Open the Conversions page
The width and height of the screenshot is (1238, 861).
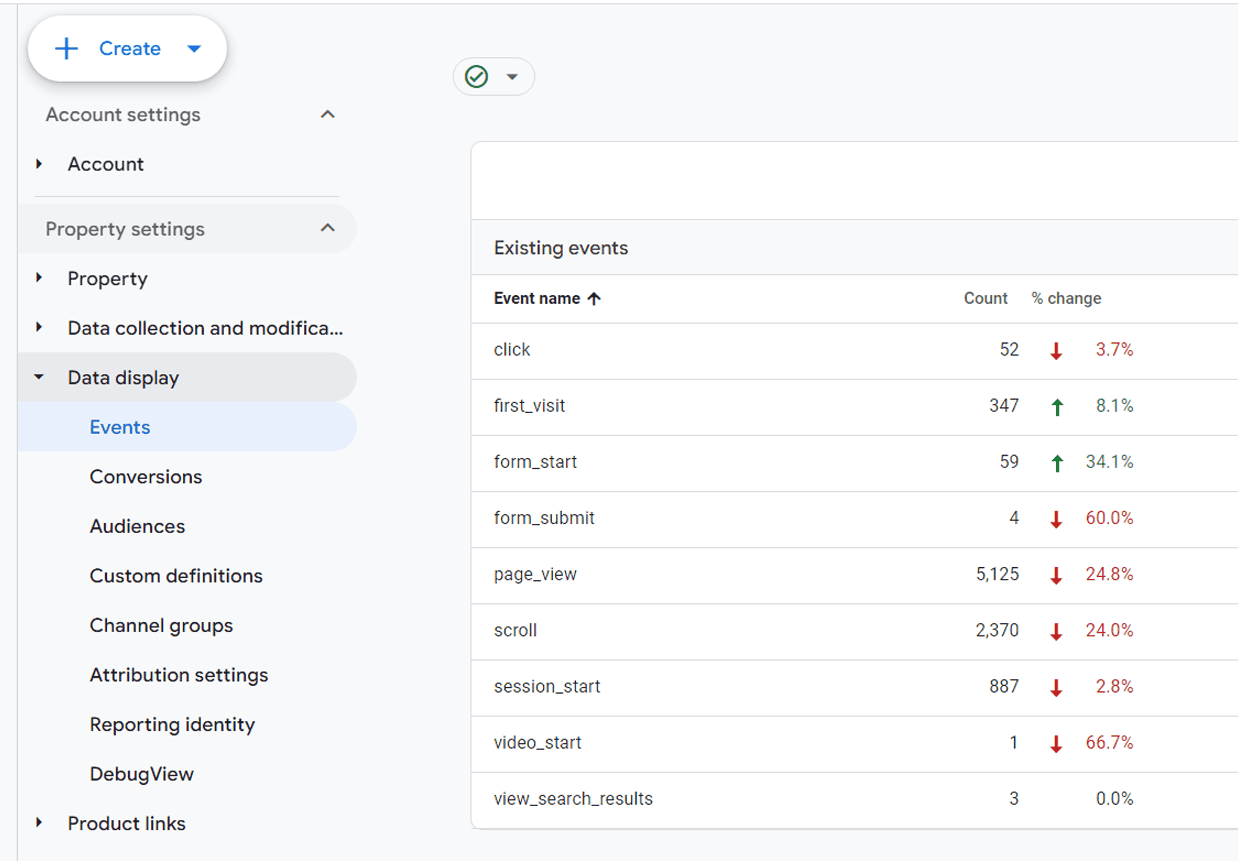pos(146,477)
